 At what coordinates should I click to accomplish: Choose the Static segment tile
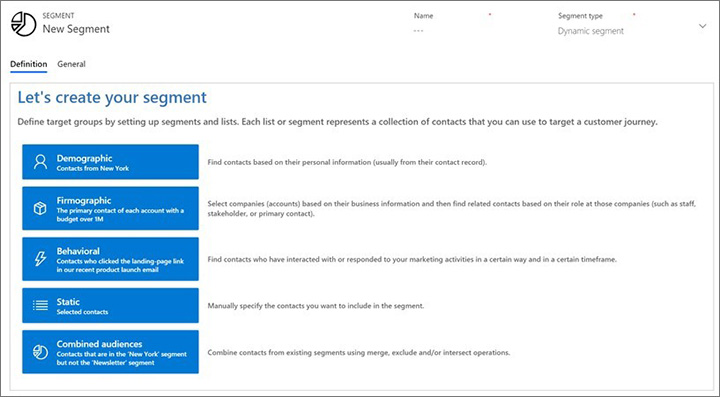(x=110, y=306)
